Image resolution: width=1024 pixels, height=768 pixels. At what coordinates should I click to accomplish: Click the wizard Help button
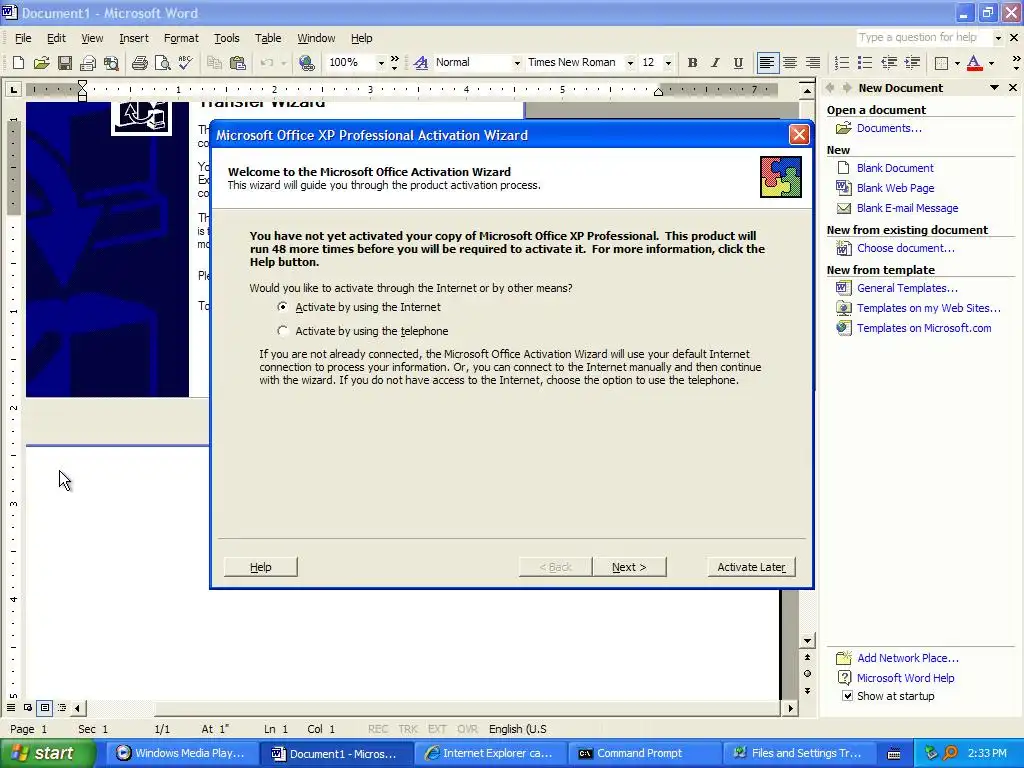tap(261, 567)
